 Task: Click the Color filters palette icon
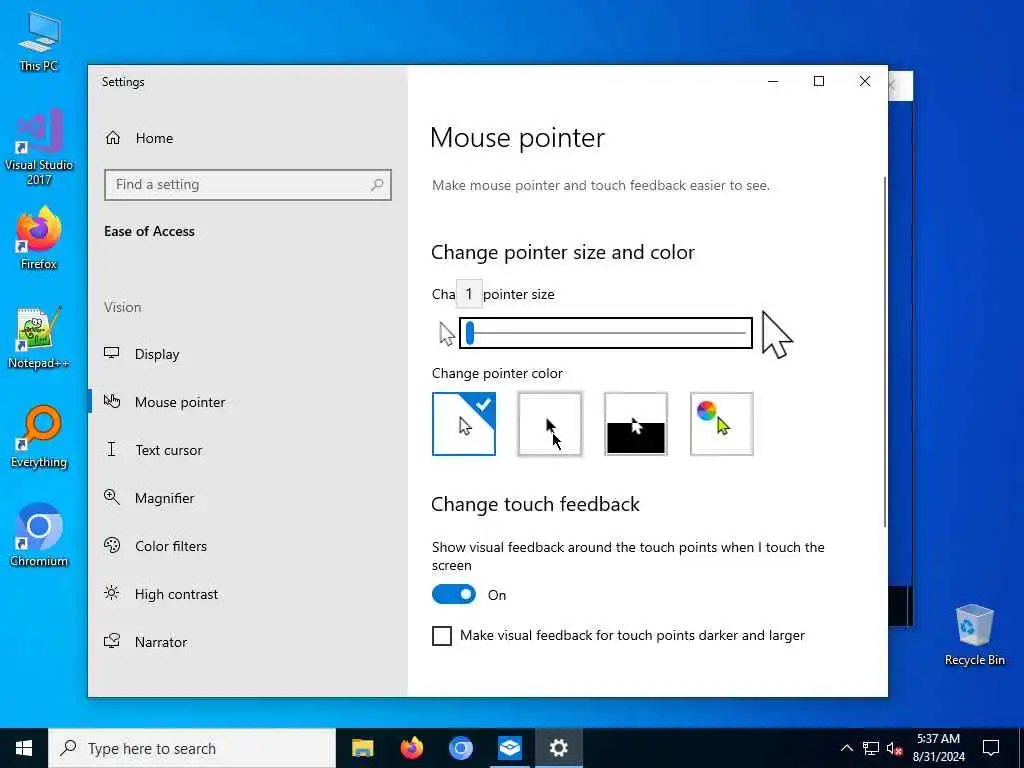pos(112,545)
